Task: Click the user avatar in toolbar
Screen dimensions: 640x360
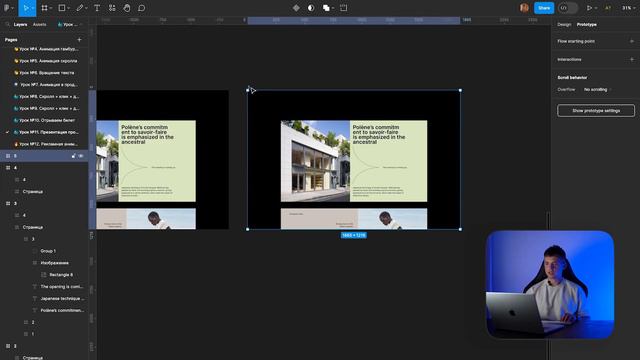Action: point(524,8)
